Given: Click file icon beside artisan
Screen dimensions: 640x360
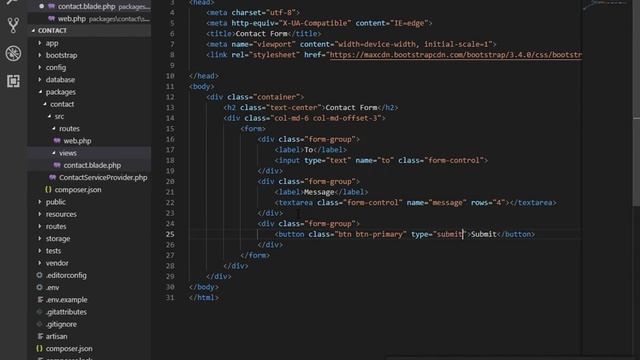Looking at the screenshot, I should pos(40,336).
